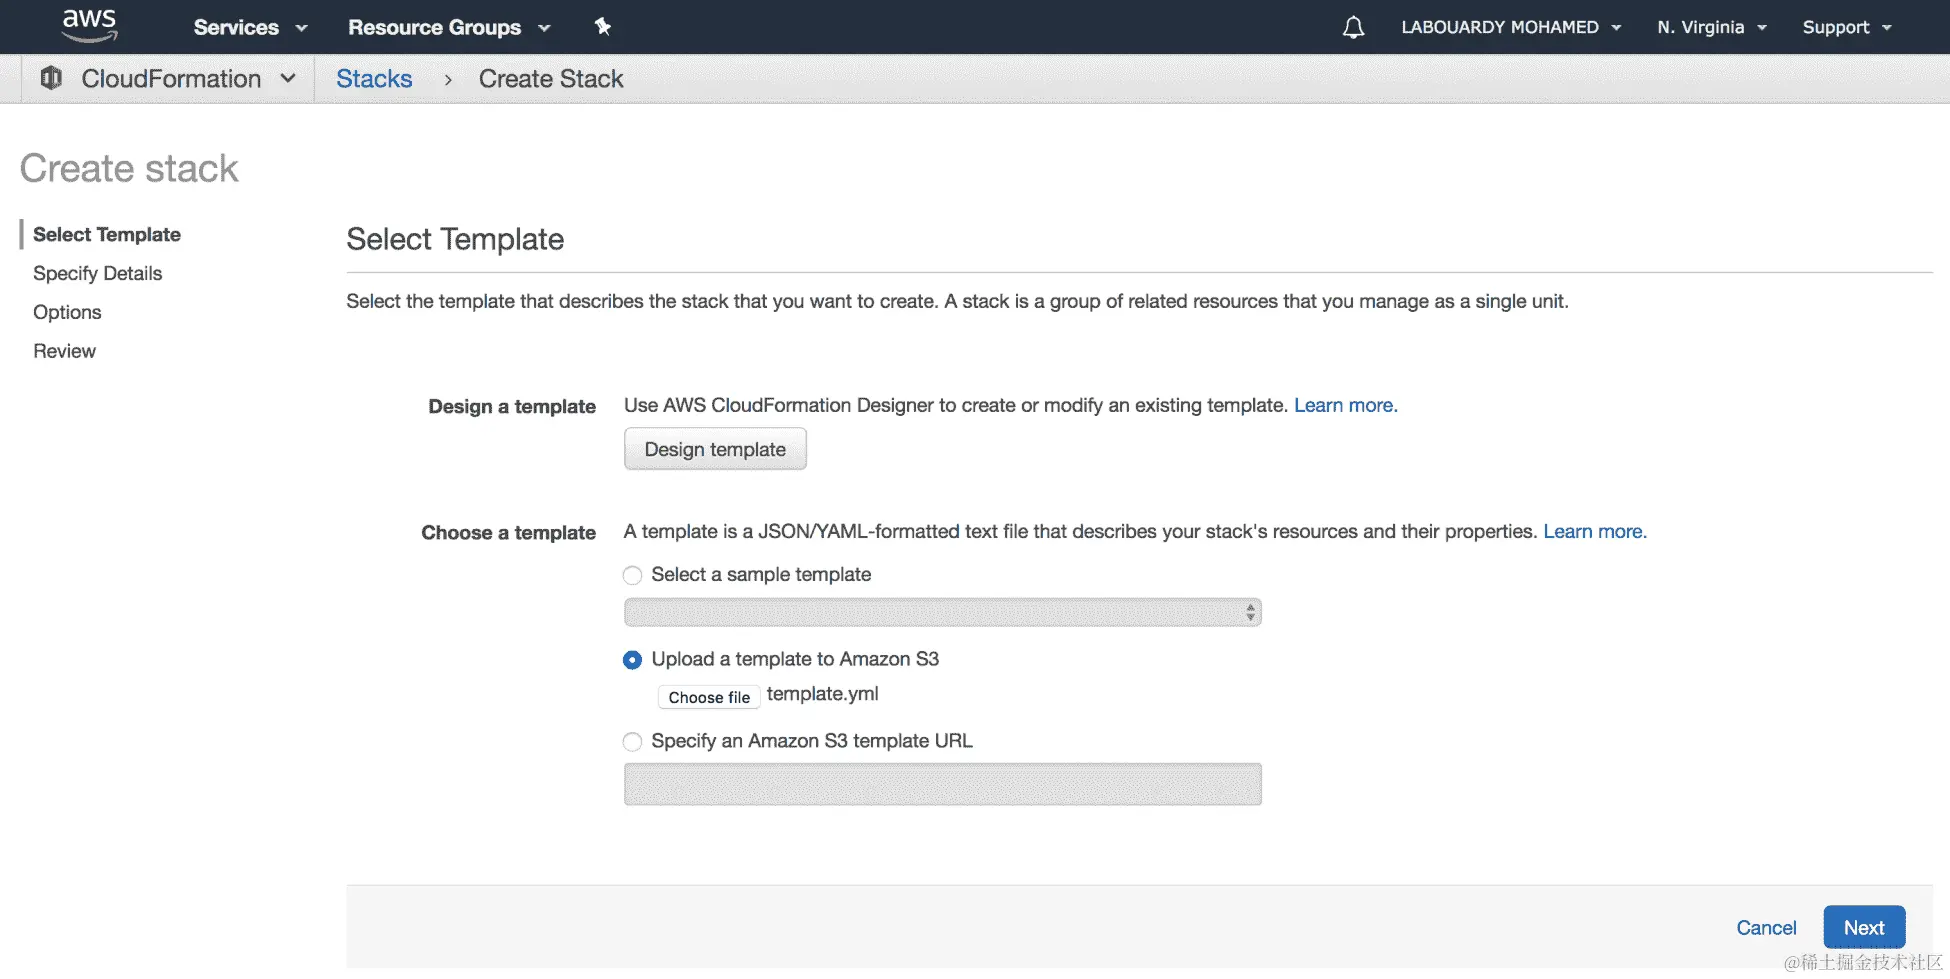Go to Stacks breadcrumb link

coord(374,79)
